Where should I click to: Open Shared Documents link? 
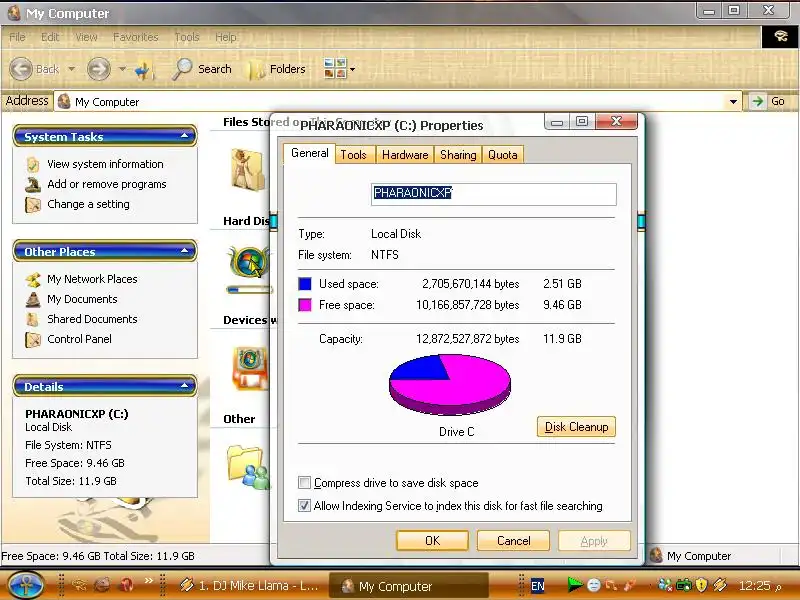coord(92,319)
